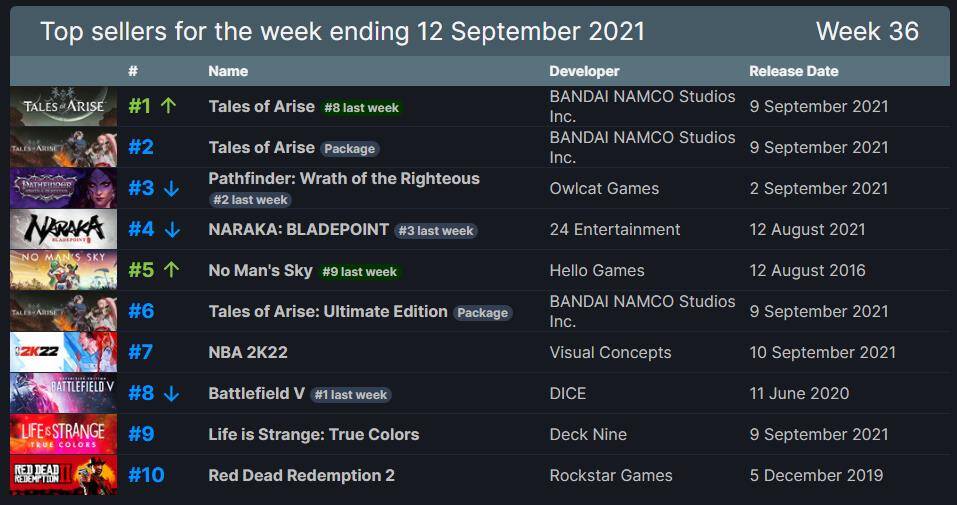Click the Week 36 label
957x505 pixels.
click(x=867, y=31)
